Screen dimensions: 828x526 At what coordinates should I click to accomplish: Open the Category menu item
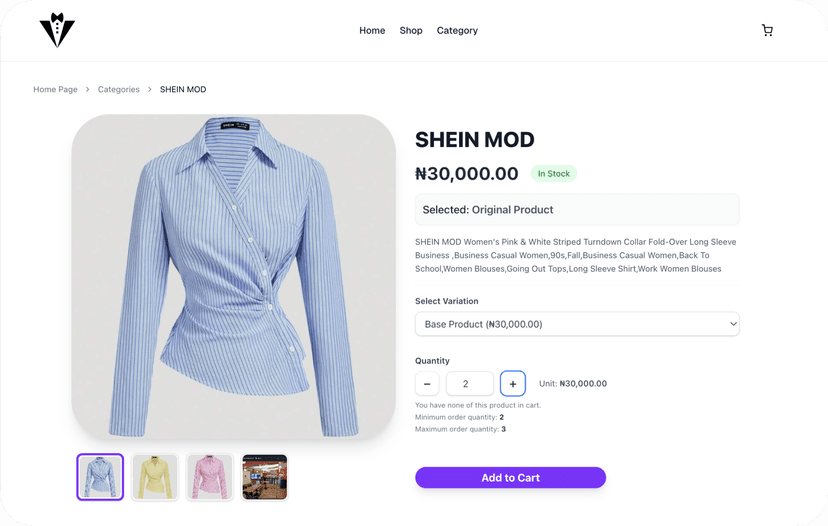(x=457, y=30)
